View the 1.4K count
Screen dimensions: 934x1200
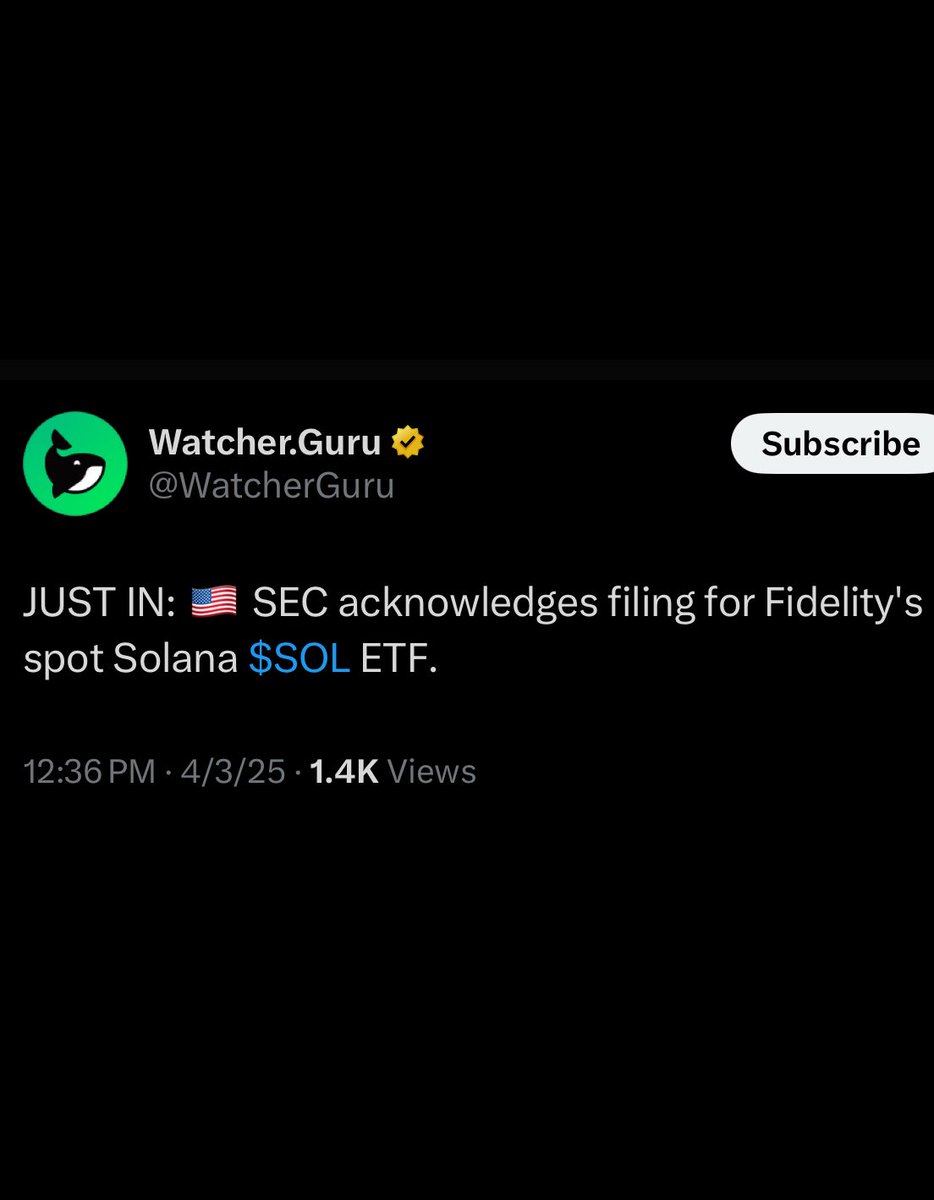click(344, 771)
